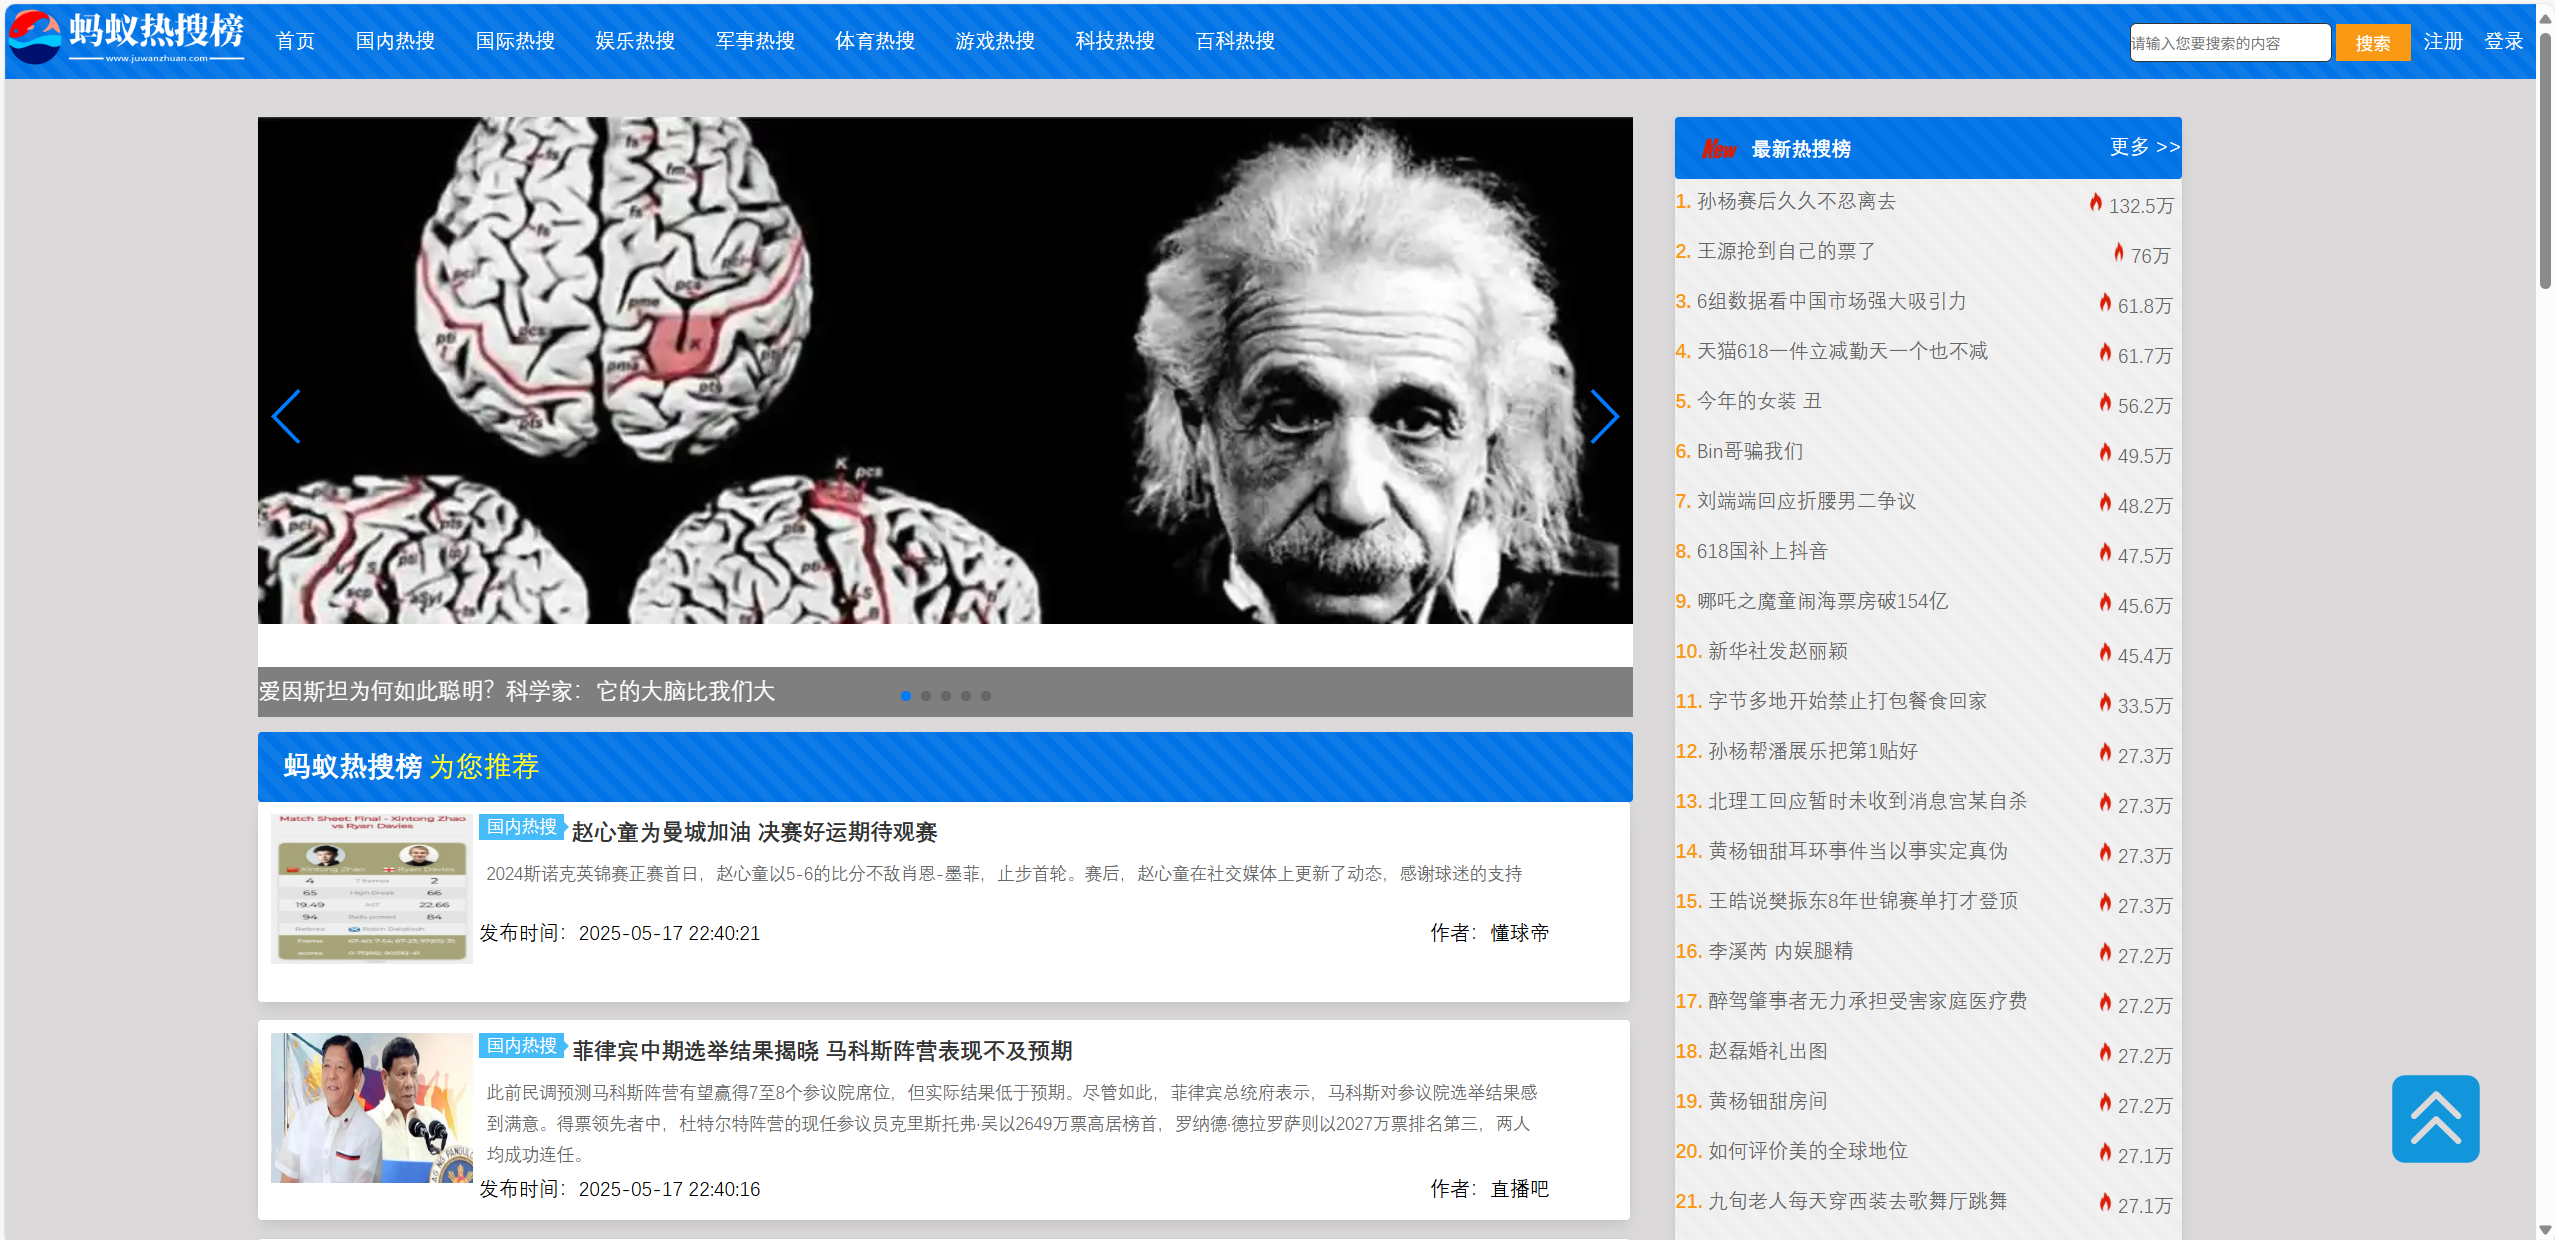
Task: Select the third carousel dot indicator
Action: click(x=946, y=695)
